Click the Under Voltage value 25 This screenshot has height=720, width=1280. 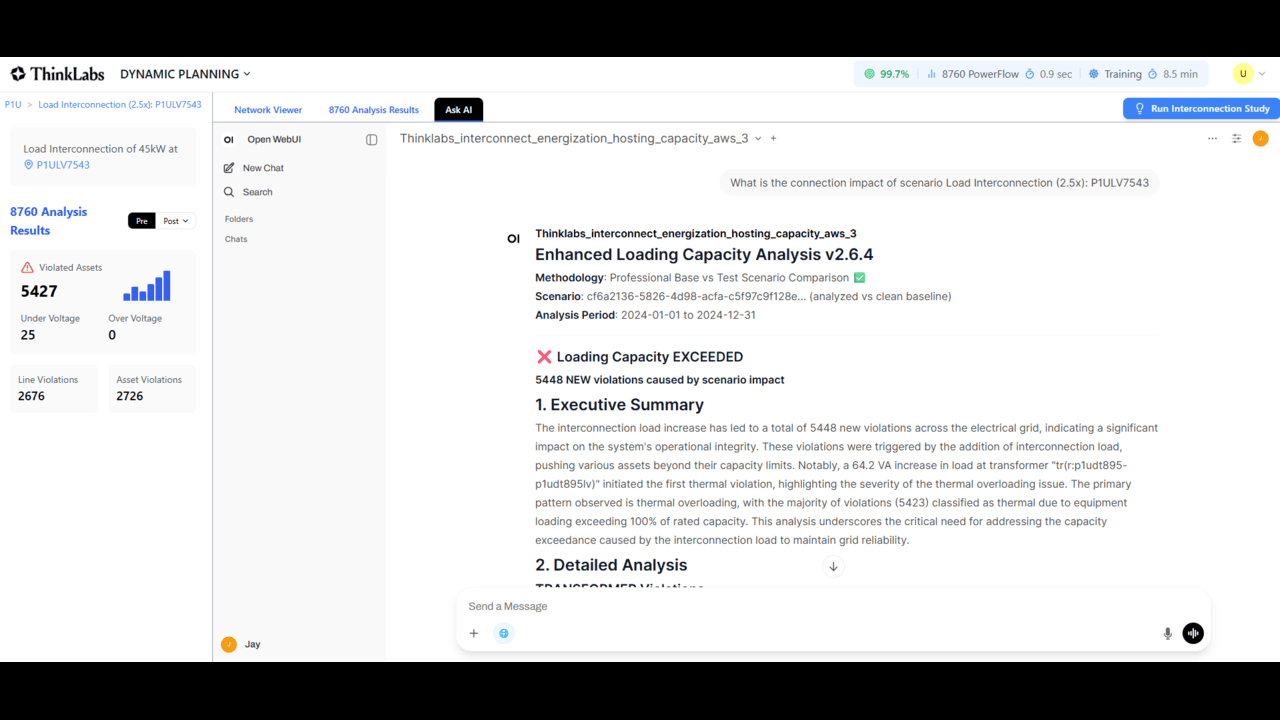pos(28,335)
